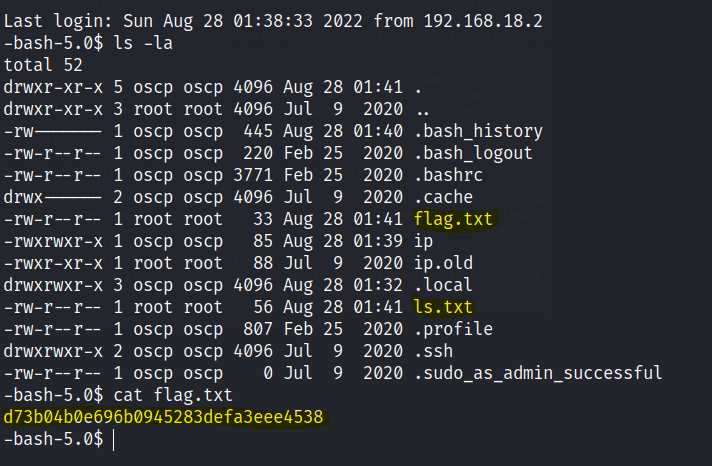Click the highlighted ls.txt filename
This screenshot has height=466, width=712.
pos(444,307)
